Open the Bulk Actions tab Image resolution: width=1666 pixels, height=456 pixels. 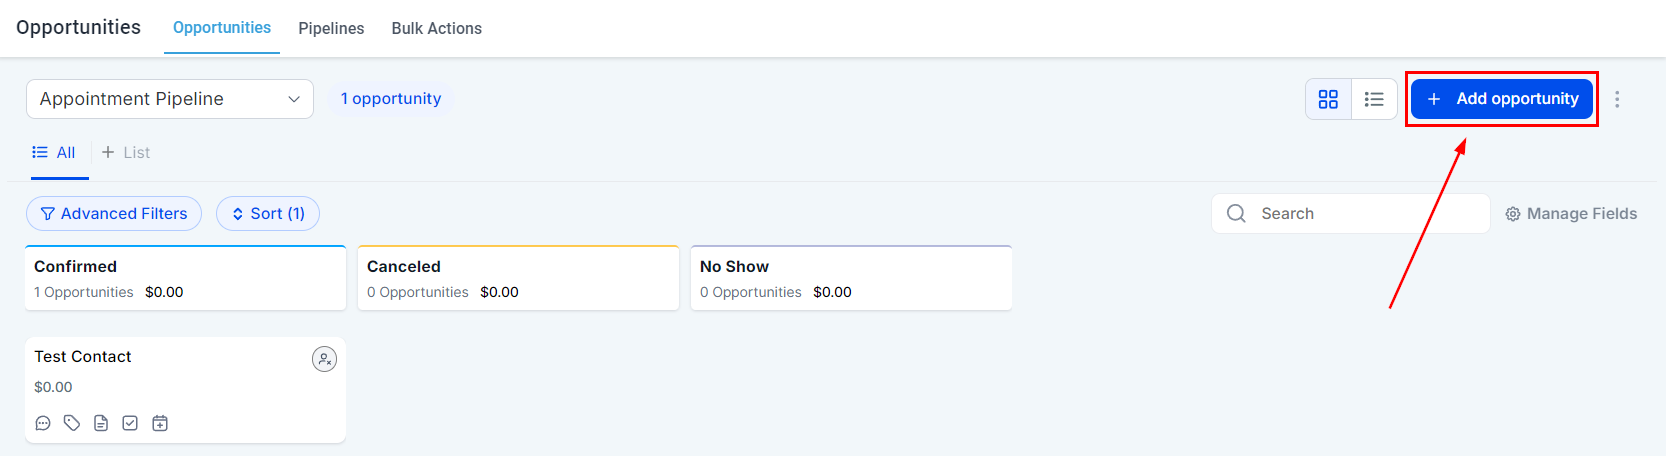[x=436, y=28]
